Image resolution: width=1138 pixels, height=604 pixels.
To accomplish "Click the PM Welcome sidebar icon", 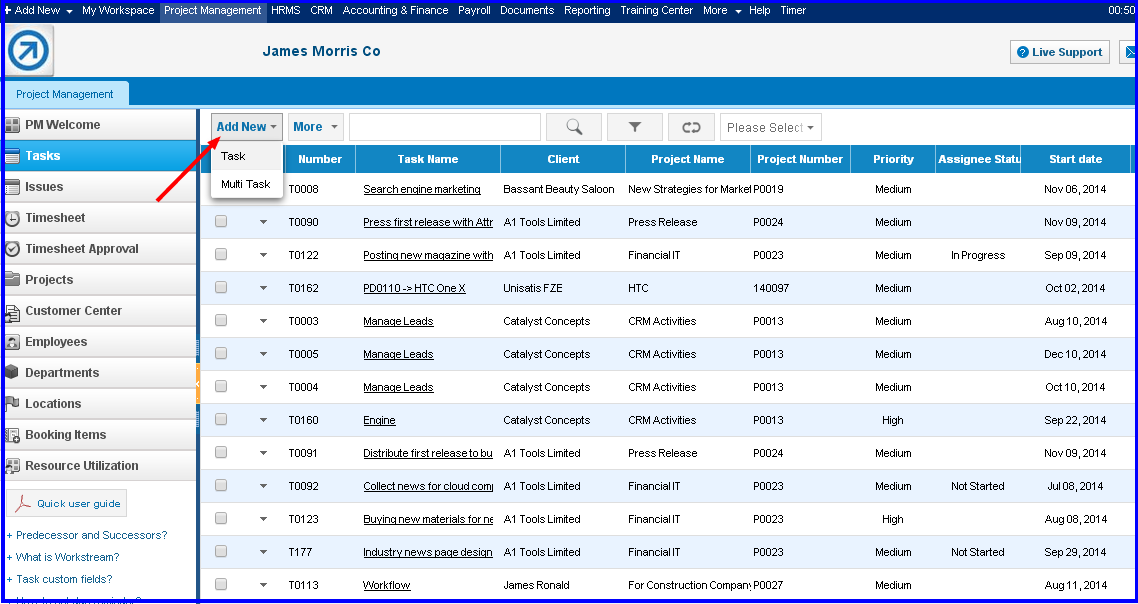I will pyautogui.click(x=12, y=125).
